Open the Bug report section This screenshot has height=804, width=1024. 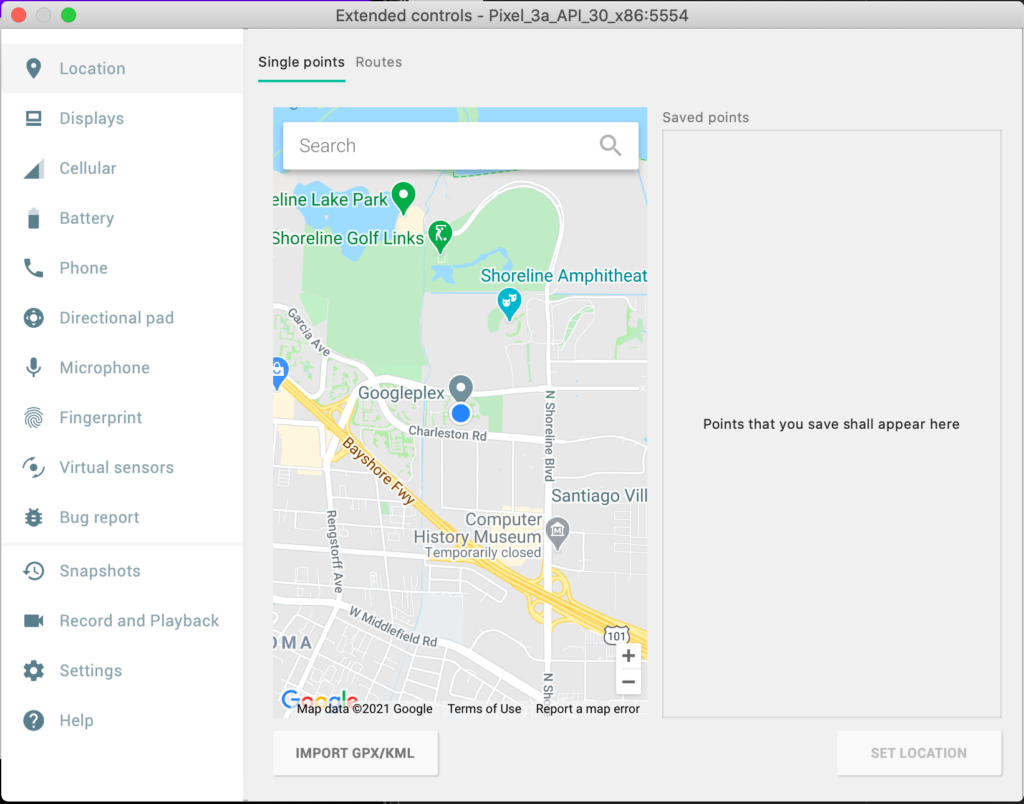pyautogui.click(x=99, y=517)
